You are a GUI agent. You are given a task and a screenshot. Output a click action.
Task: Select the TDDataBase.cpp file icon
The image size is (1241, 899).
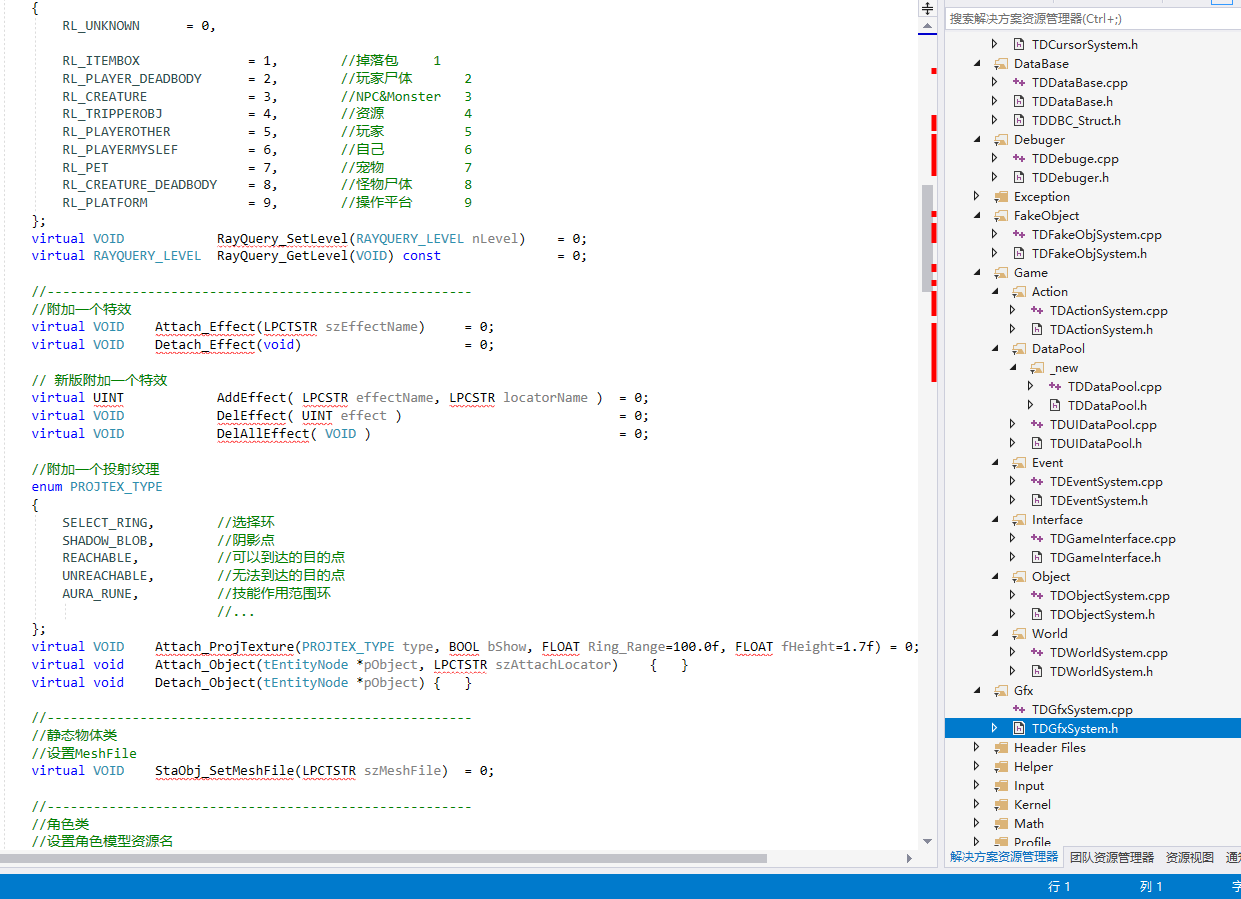pyautogui.click(x=1019, y=83)
